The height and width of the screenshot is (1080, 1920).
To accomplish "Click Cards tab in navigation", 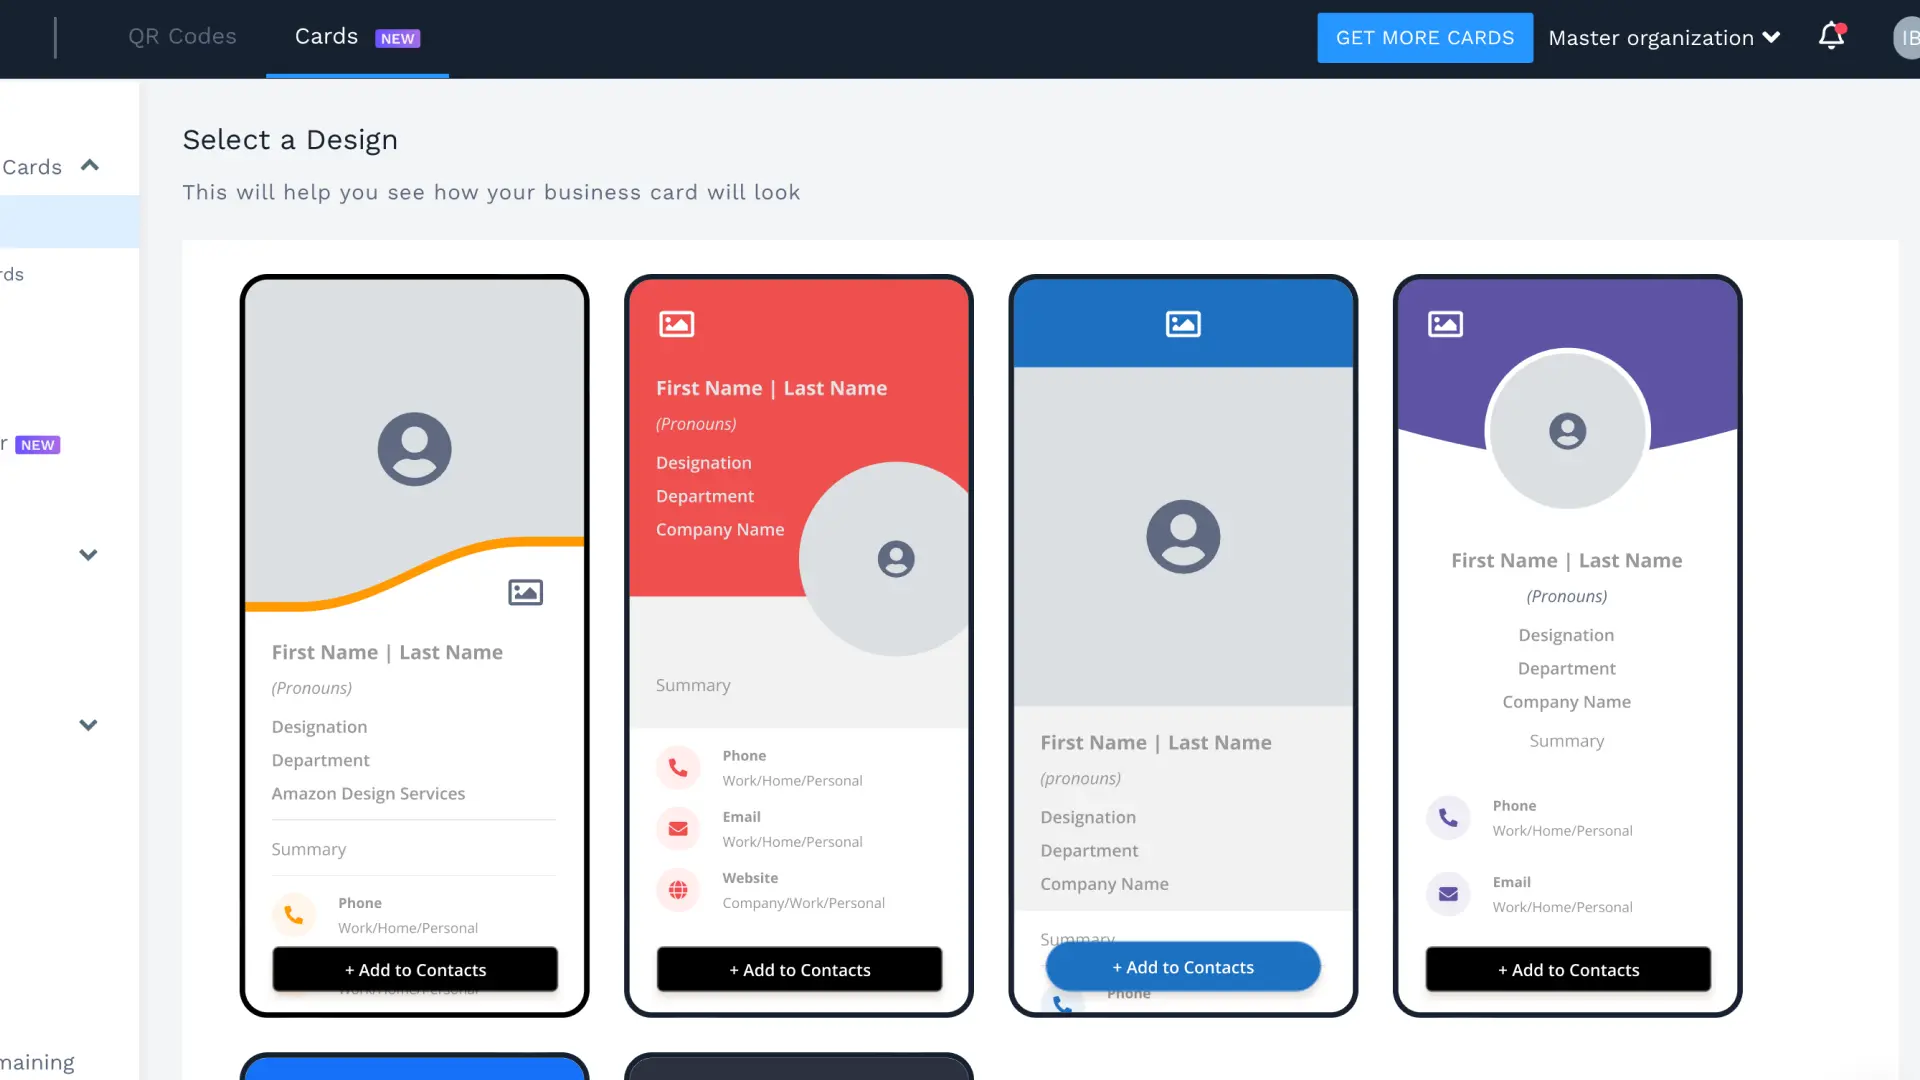I will pyautogui.click(x=326, y=36).
